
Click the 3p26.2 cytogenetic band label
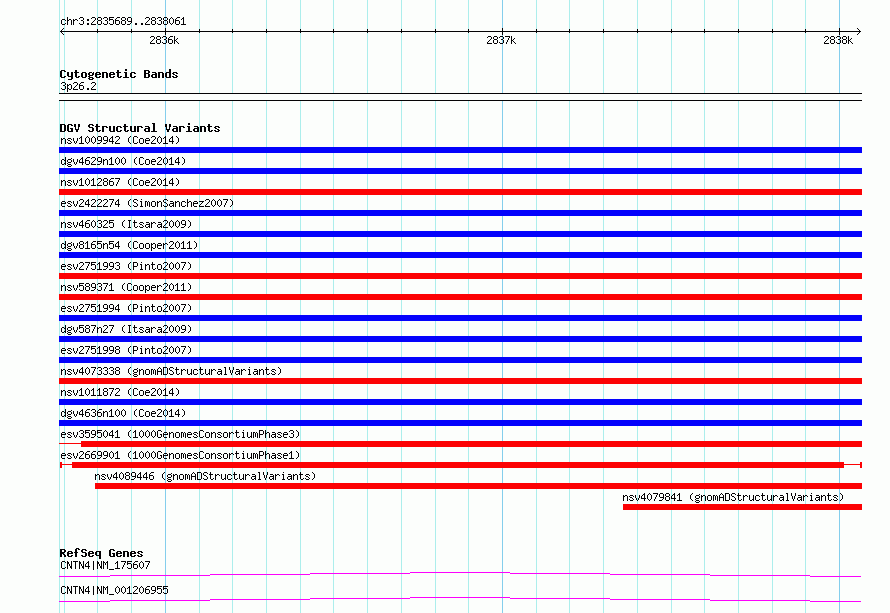coord(78,86)
